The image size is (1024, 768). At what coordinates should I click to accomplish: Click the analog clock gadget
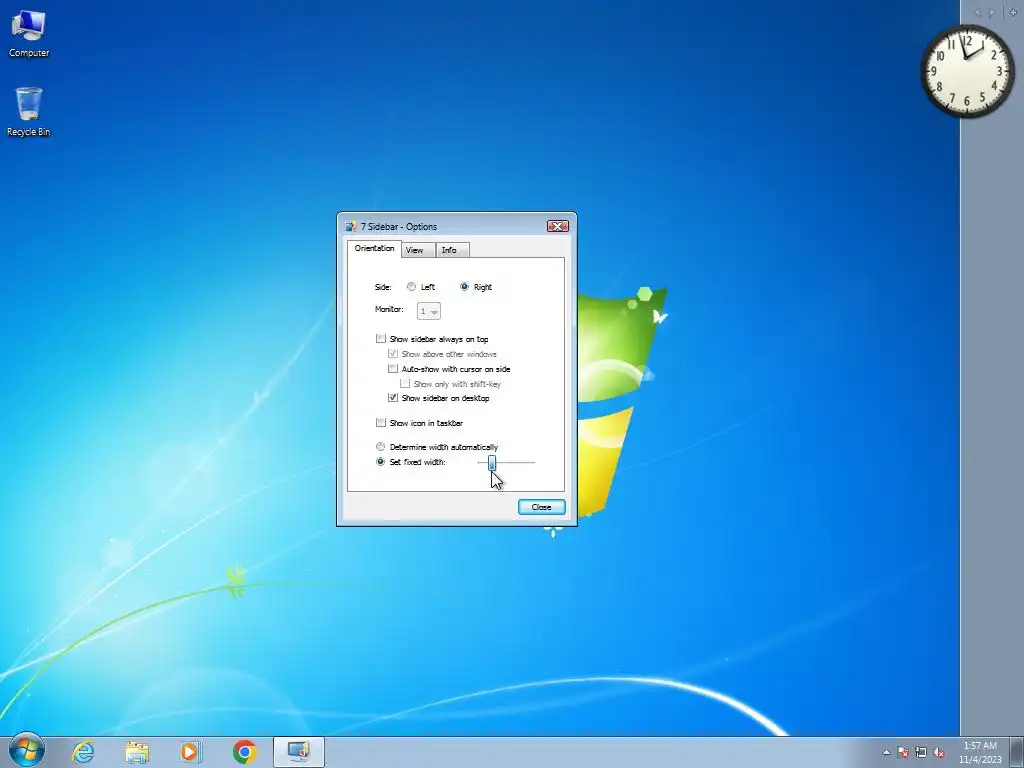tap(967, 71)
